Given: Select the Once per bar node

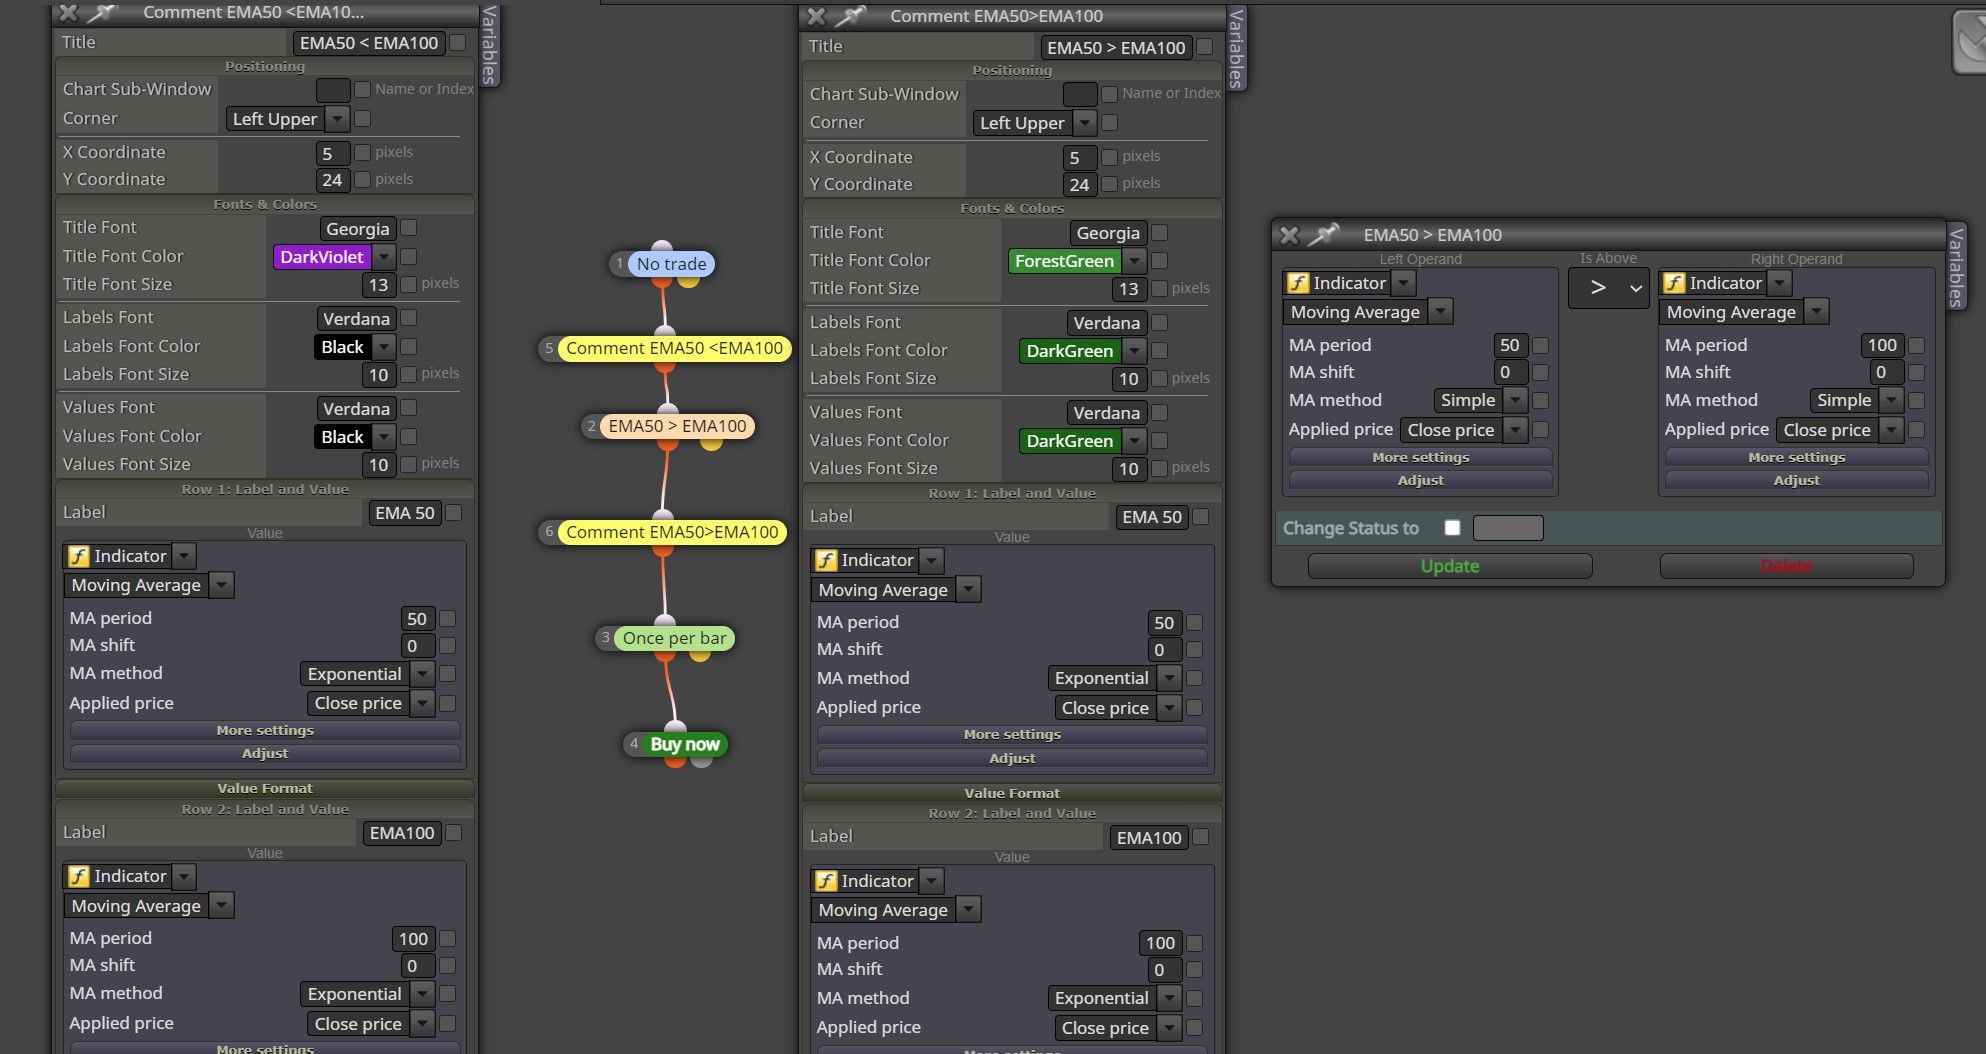Looking at the screenshot, I should click(x=674, y=638).
